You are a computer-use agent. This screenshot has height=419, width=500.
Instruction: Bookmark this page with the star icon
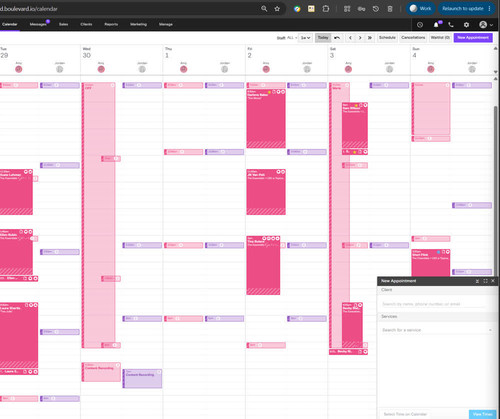[277, 9]
